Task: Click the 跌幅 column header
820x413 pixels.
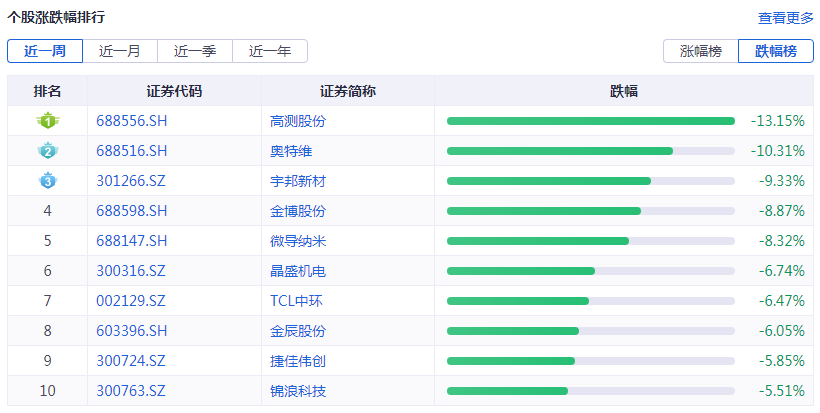Action: [624, 91]
